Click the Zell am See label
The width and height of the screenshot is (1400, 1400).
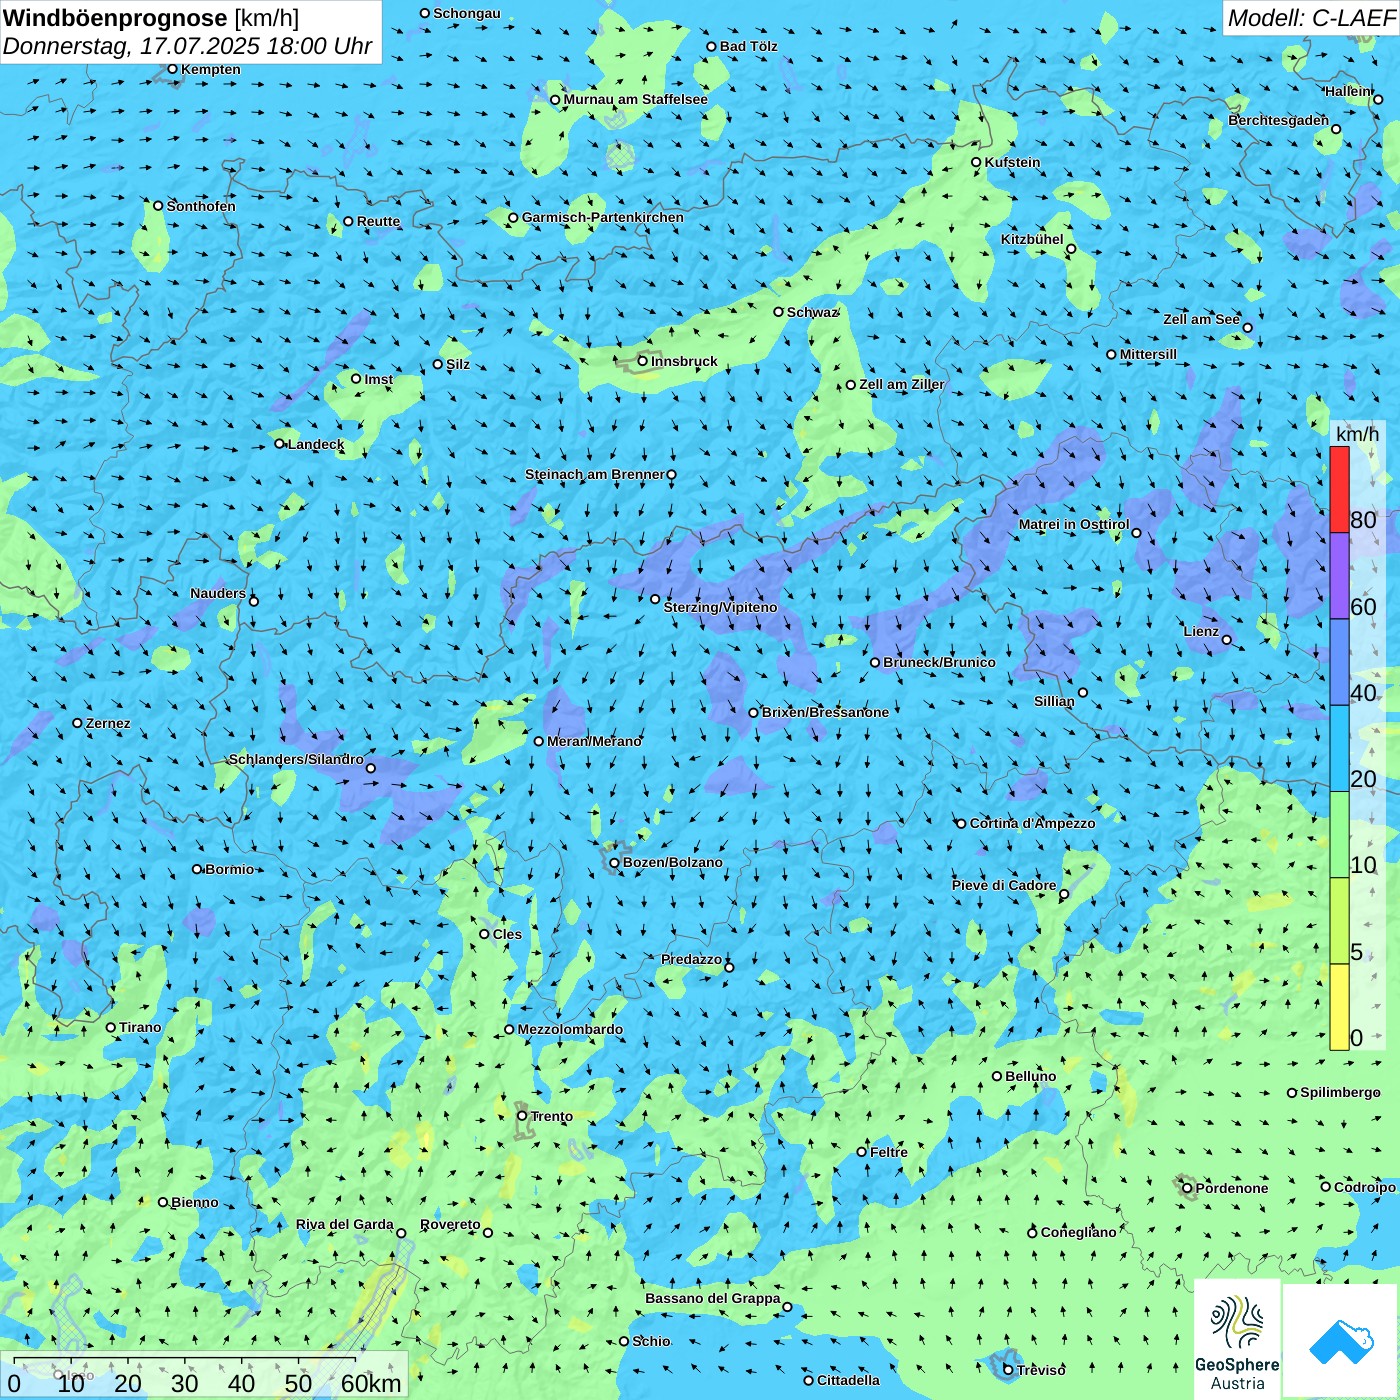tap(1201, 319)
